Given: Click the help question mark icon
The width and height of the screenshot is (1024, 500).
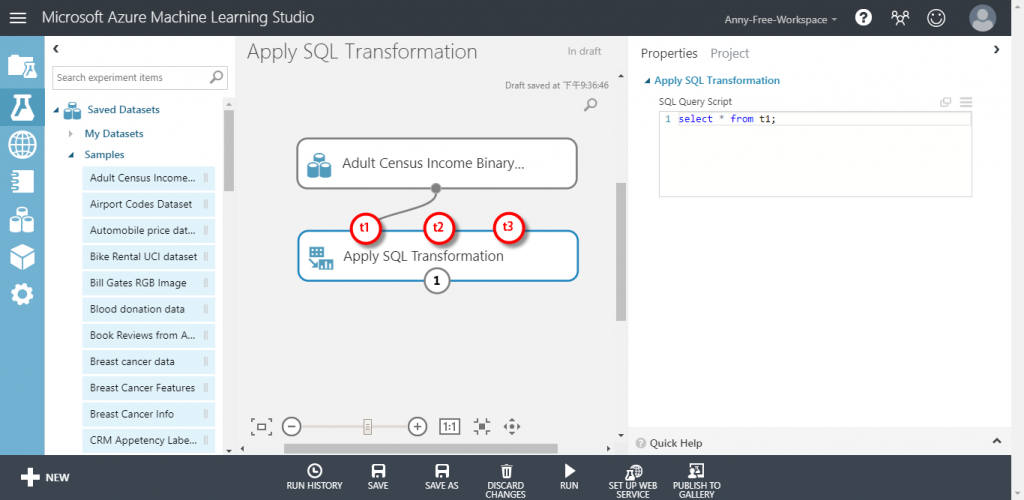Looking at the screenshot, I should point(863,18).
